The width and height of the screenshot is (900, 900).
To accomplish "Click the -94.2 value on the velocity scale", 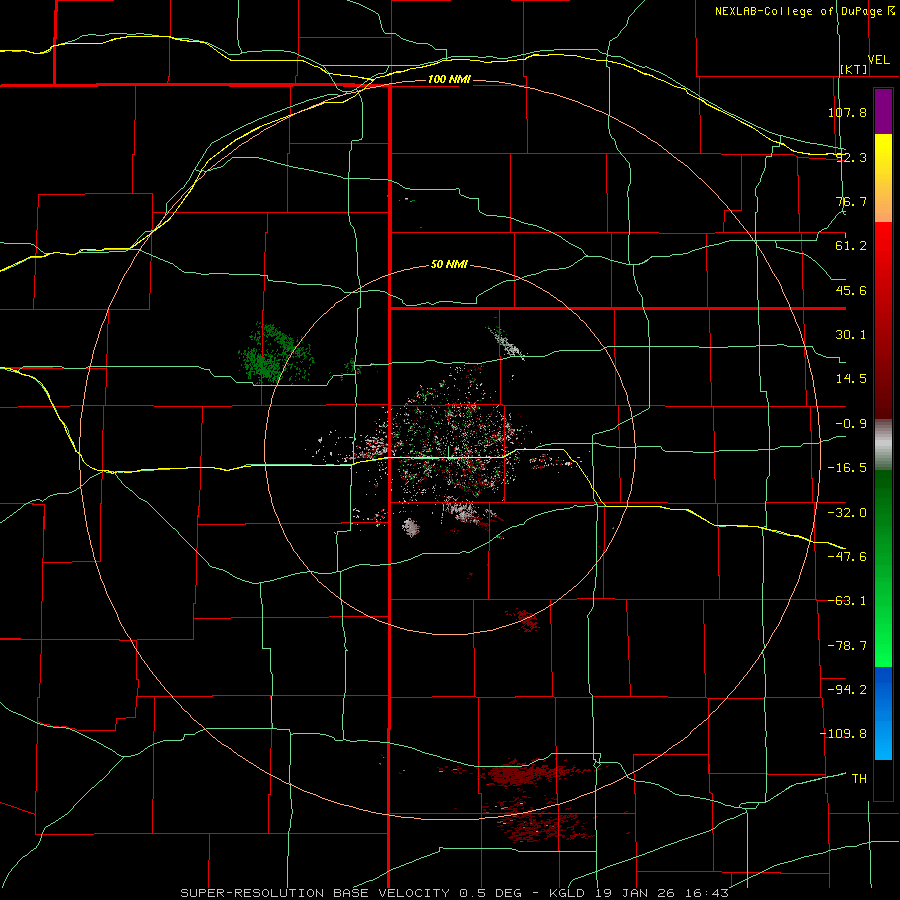I will click(847, 689).
